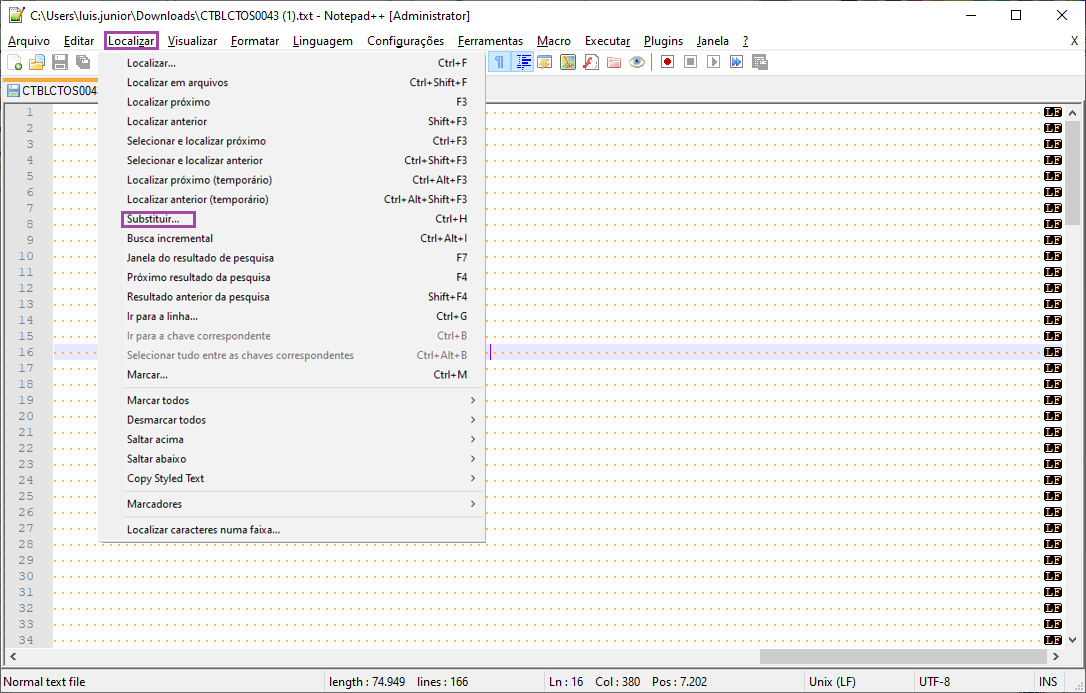This screenshot has width=1086, height=693.
Task: Click Save recorded macro icon
Action: click(x=760, y=62)
